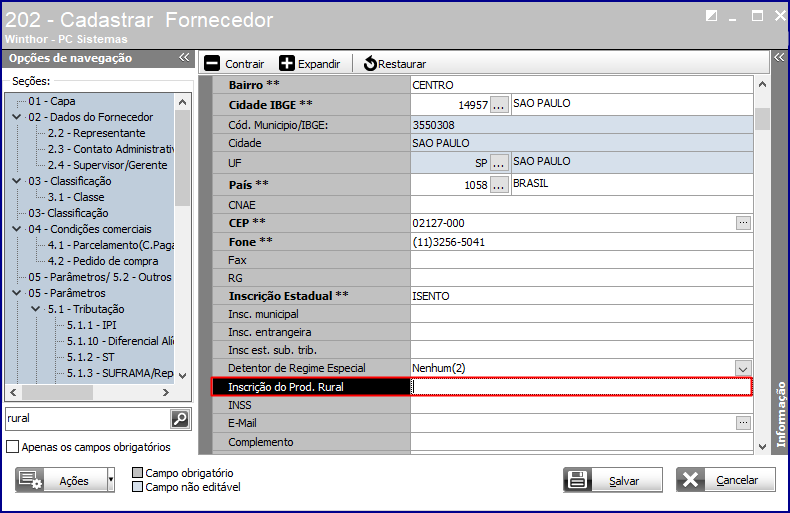
Task: Click the Inscrição do Prod. Rural field
Action: [x=582, y=387]
